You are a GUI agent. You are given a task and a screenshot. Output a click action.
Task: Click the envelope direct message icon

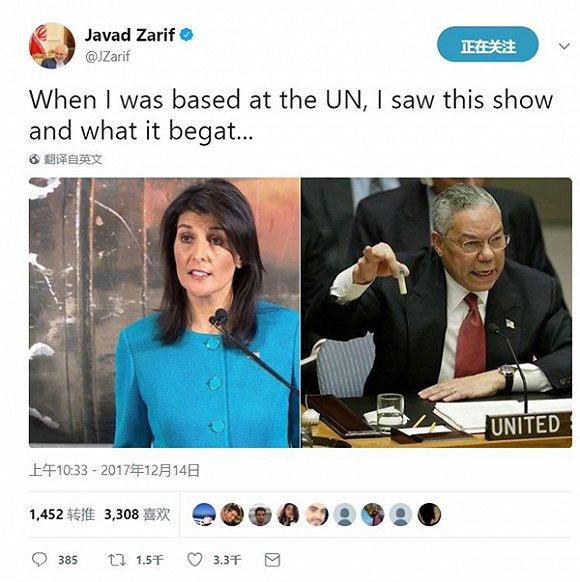point(272,560)
